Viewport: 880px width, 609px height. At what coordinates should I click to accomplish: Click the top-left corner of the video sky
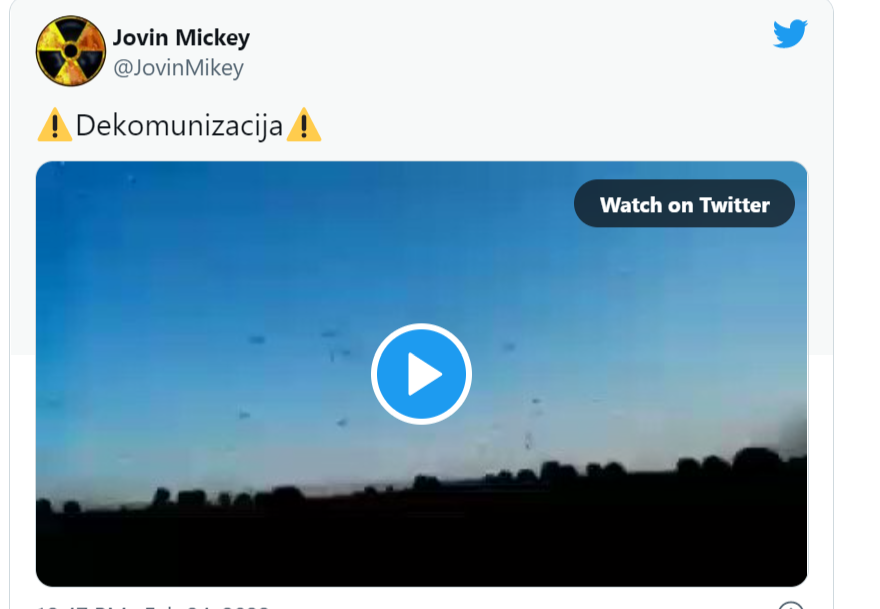point(62,182)
